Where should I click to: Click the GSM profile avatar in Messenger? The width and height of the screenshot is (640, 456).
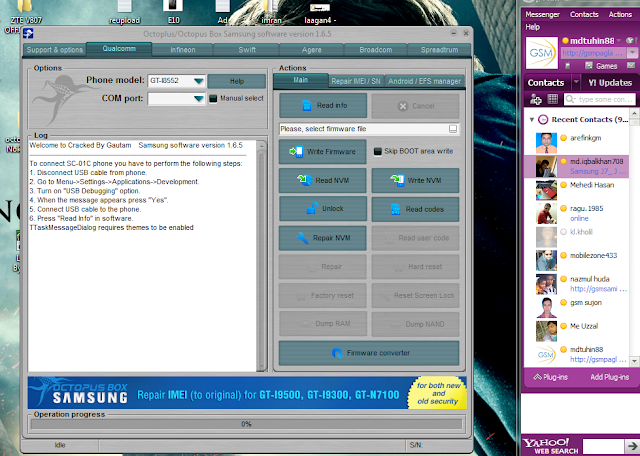pos(542,53)
